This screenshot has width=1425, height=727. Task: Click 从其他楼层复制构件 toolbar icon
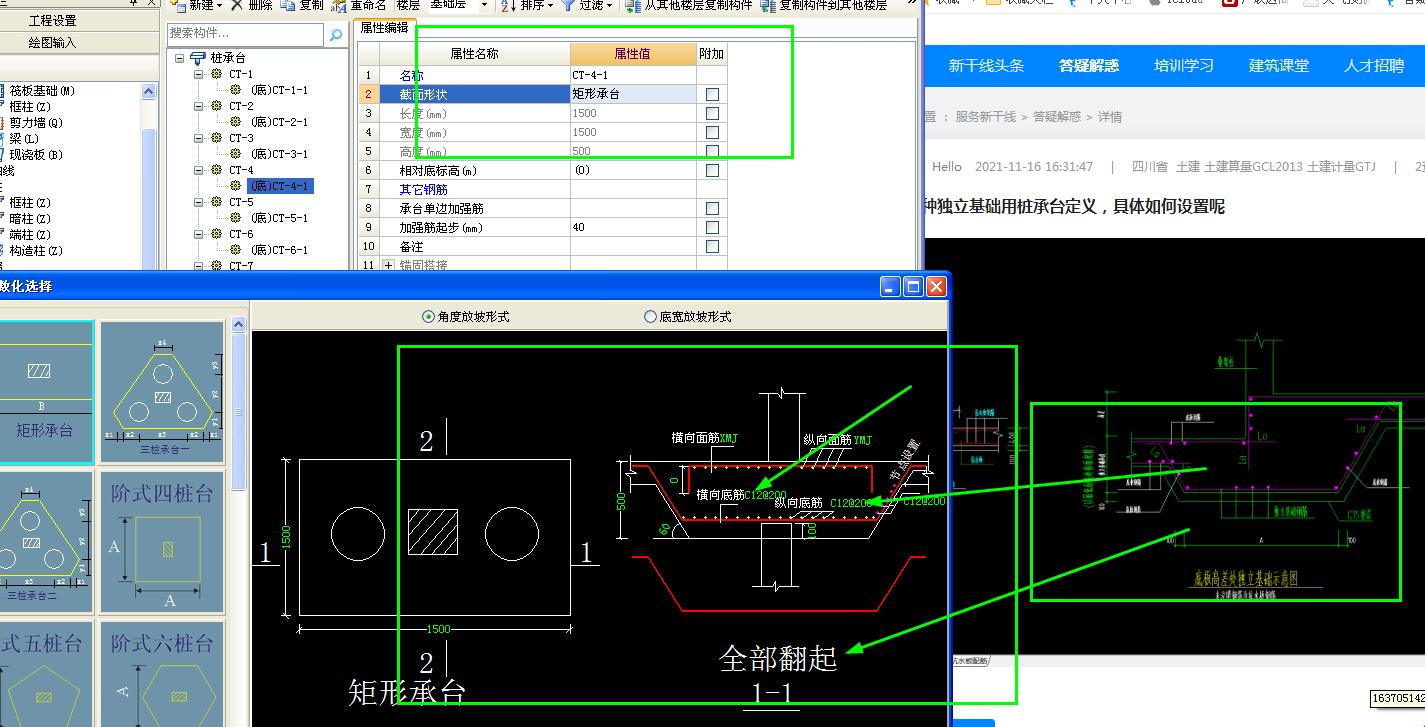click(632, 5)
